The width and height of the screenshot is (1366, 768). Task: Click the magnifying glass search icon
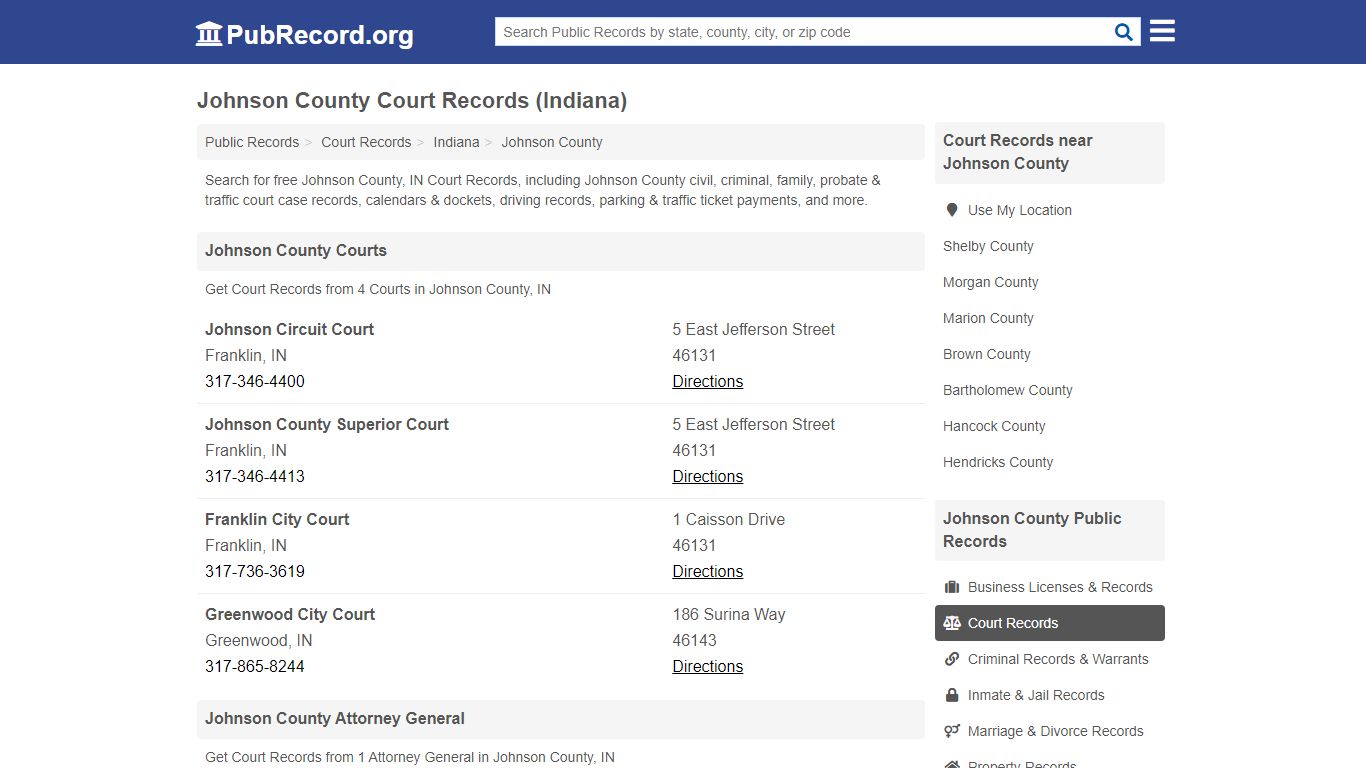(1124, 32)
